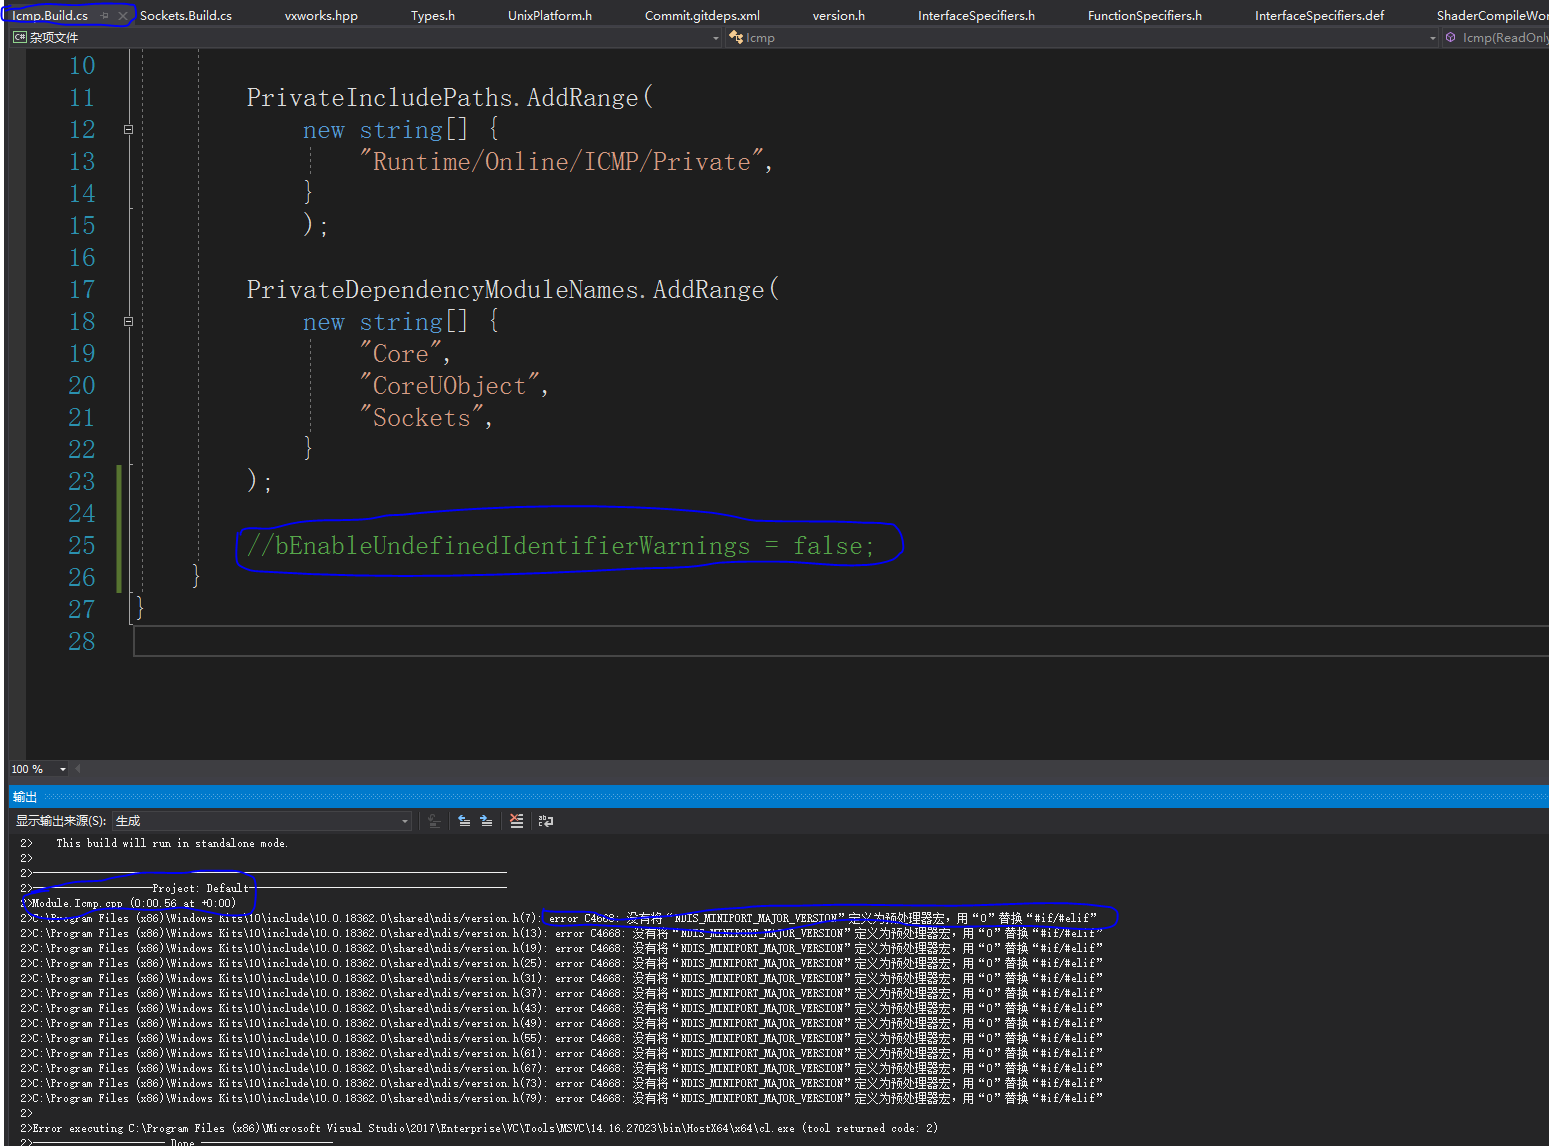Click the "CoreUObject" string on line 20
Screen dimensions: 1549x1146
450,385
